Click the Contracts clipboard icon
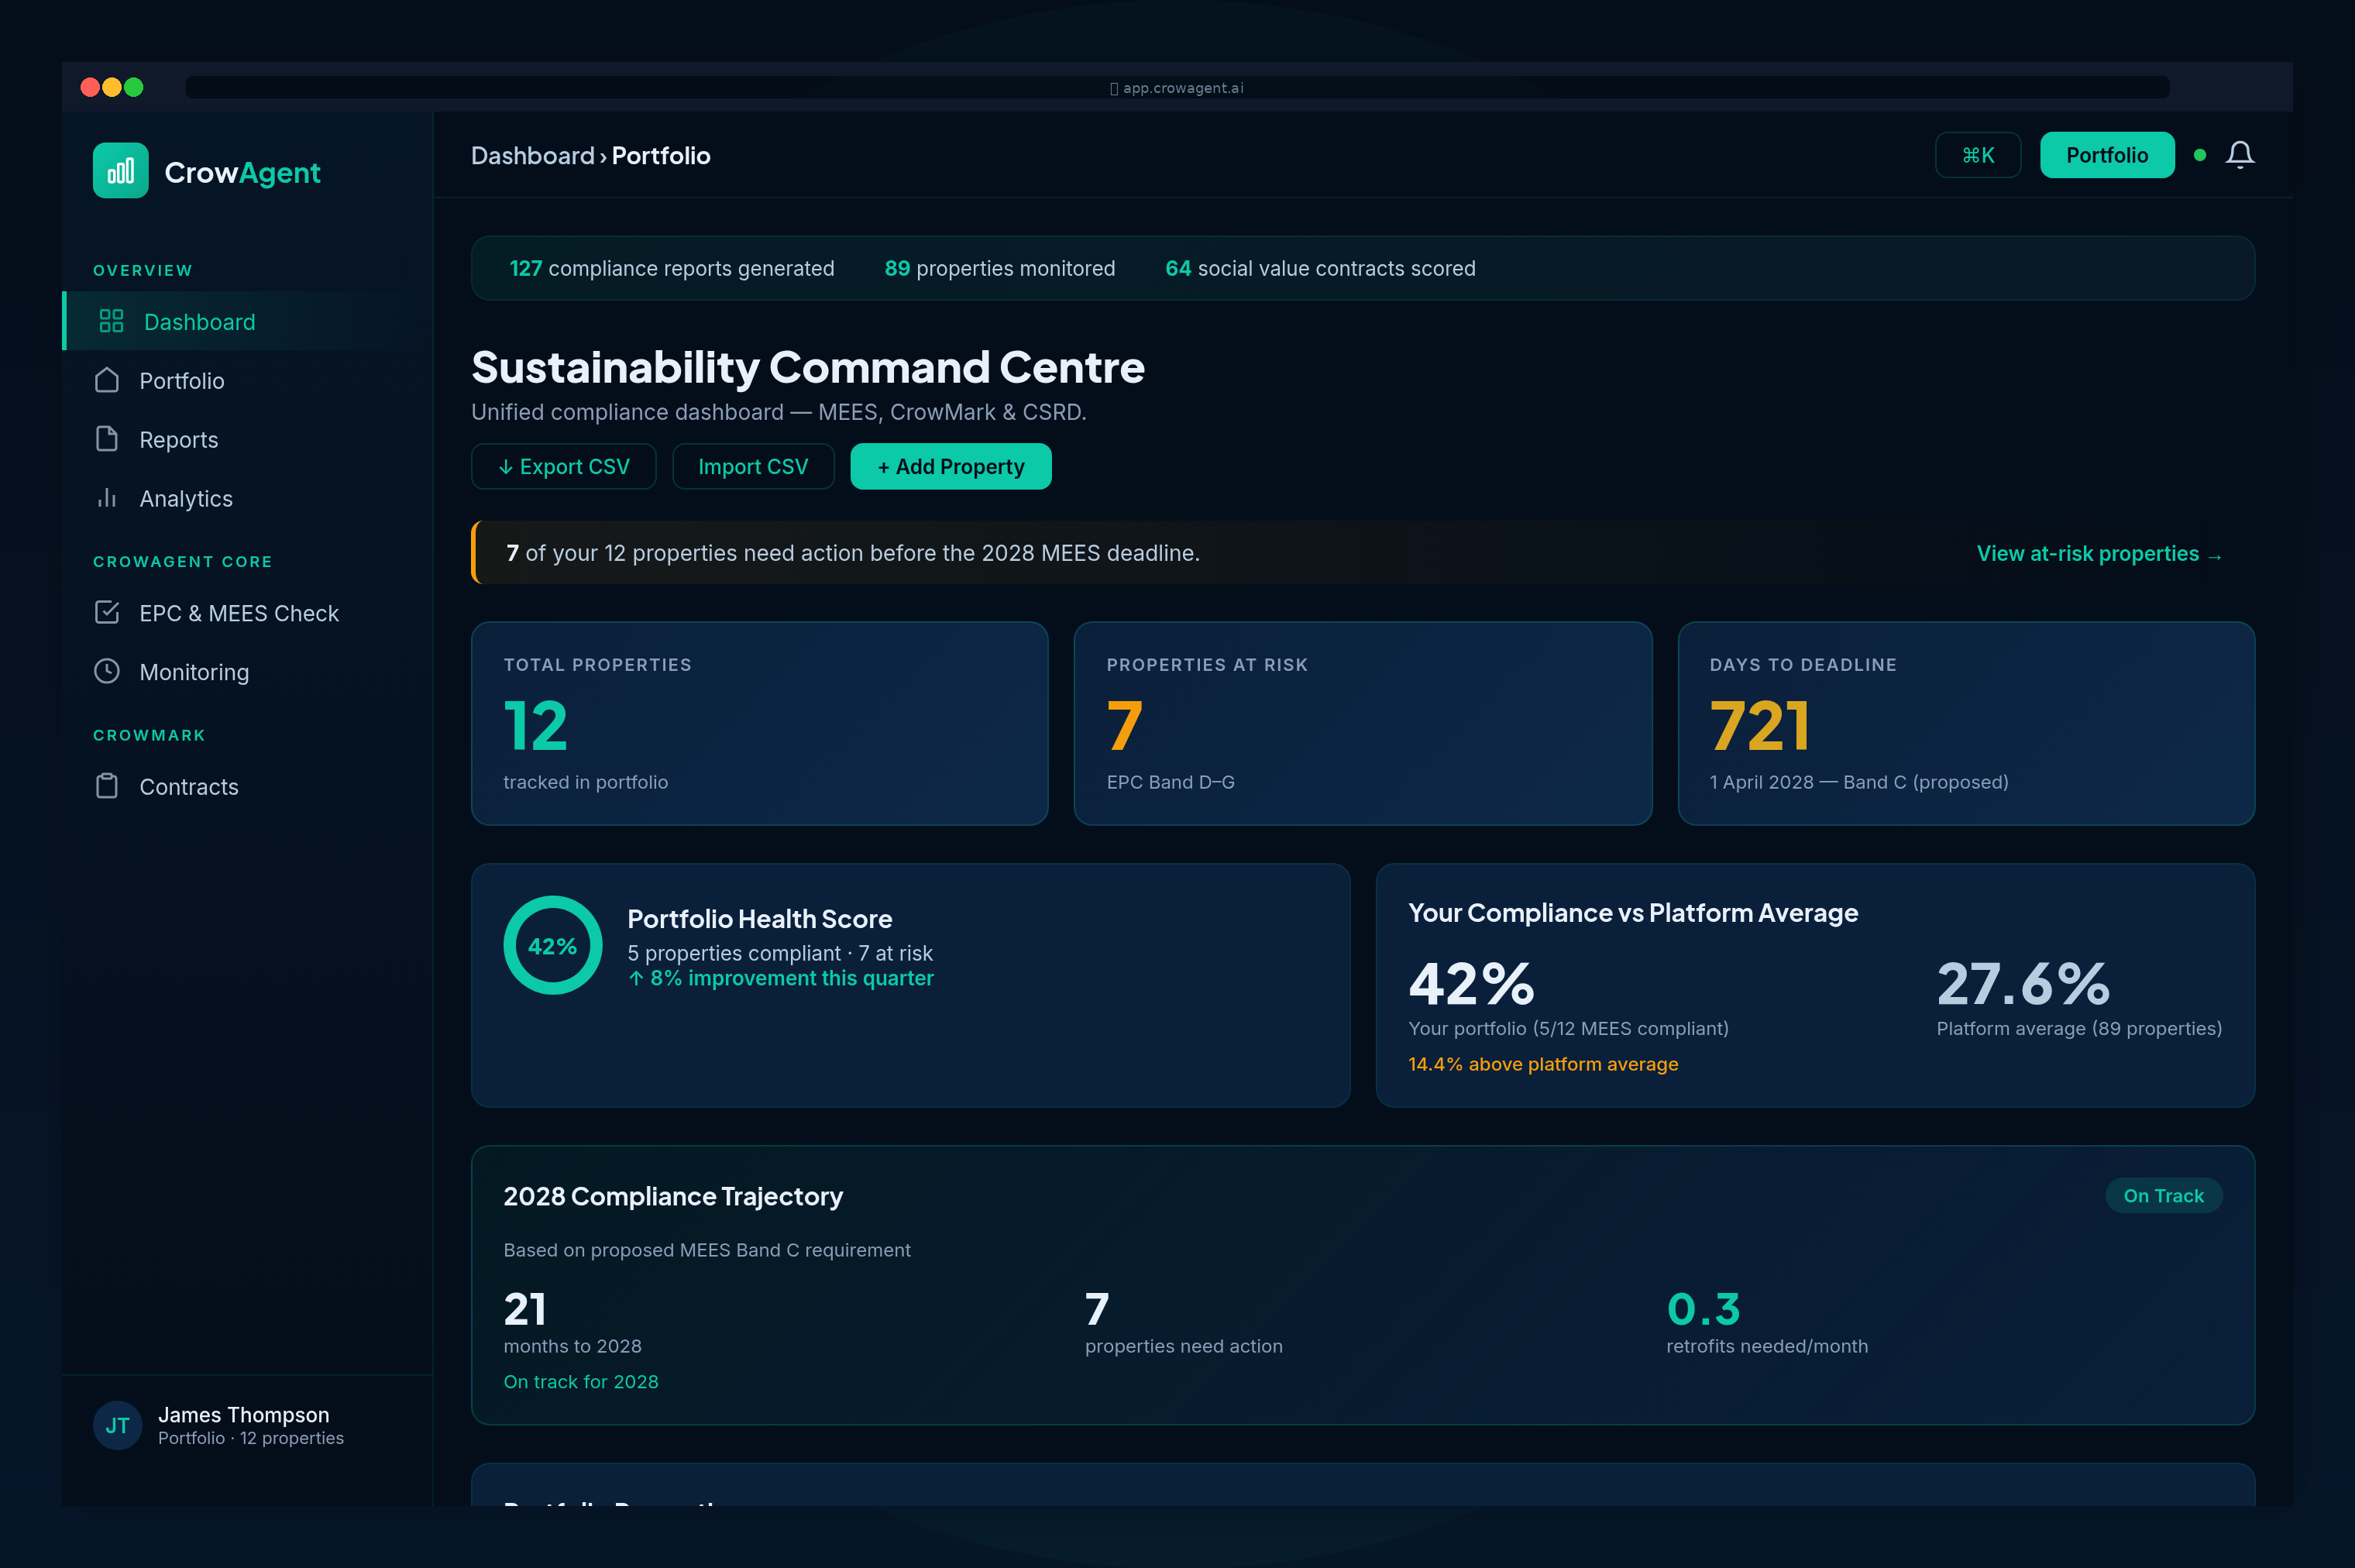2355x1568 pixels. pos(107,786)
